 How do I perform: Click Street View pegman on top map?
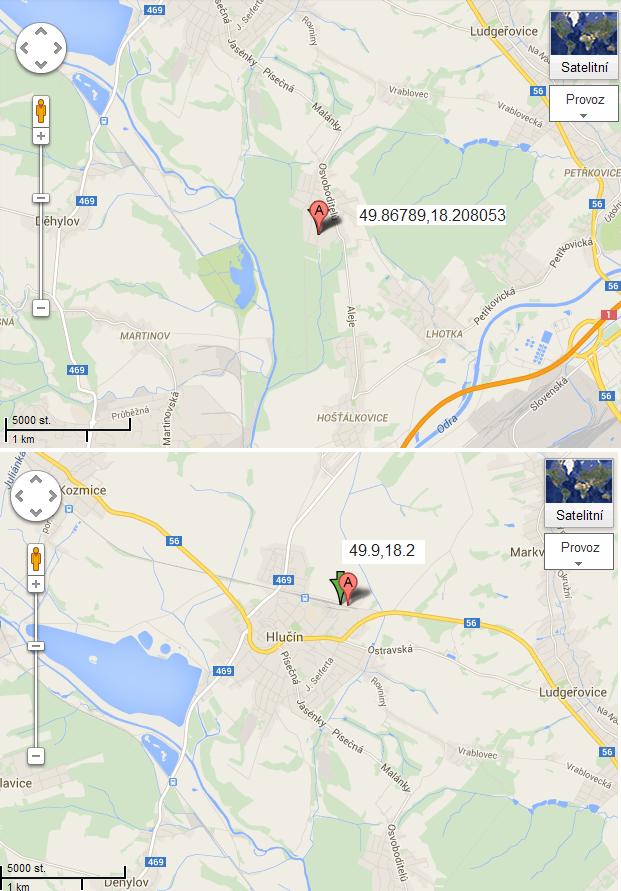40,111
